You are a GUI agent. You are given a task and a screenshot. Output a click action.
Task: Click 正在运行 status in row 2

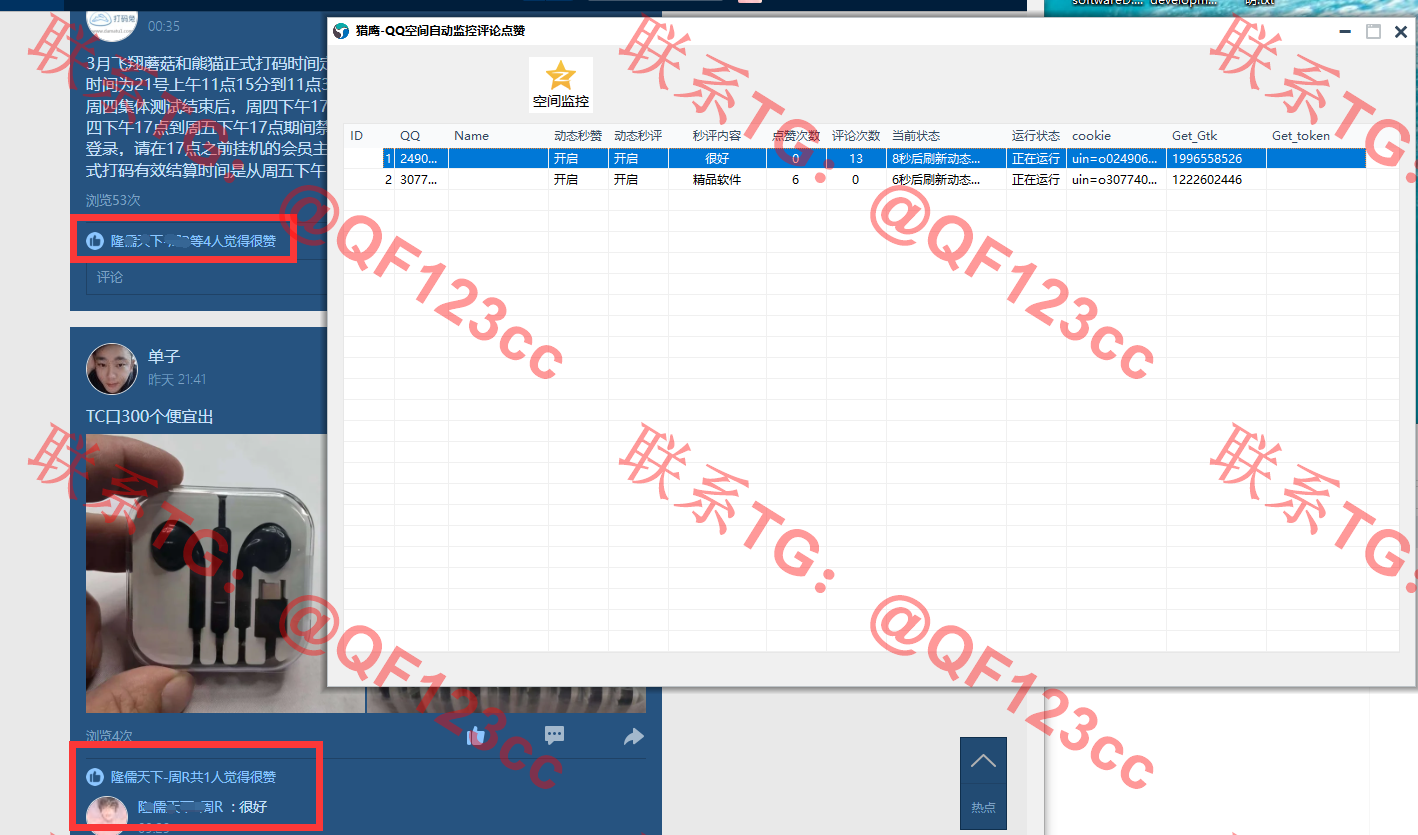(1036, 180)
